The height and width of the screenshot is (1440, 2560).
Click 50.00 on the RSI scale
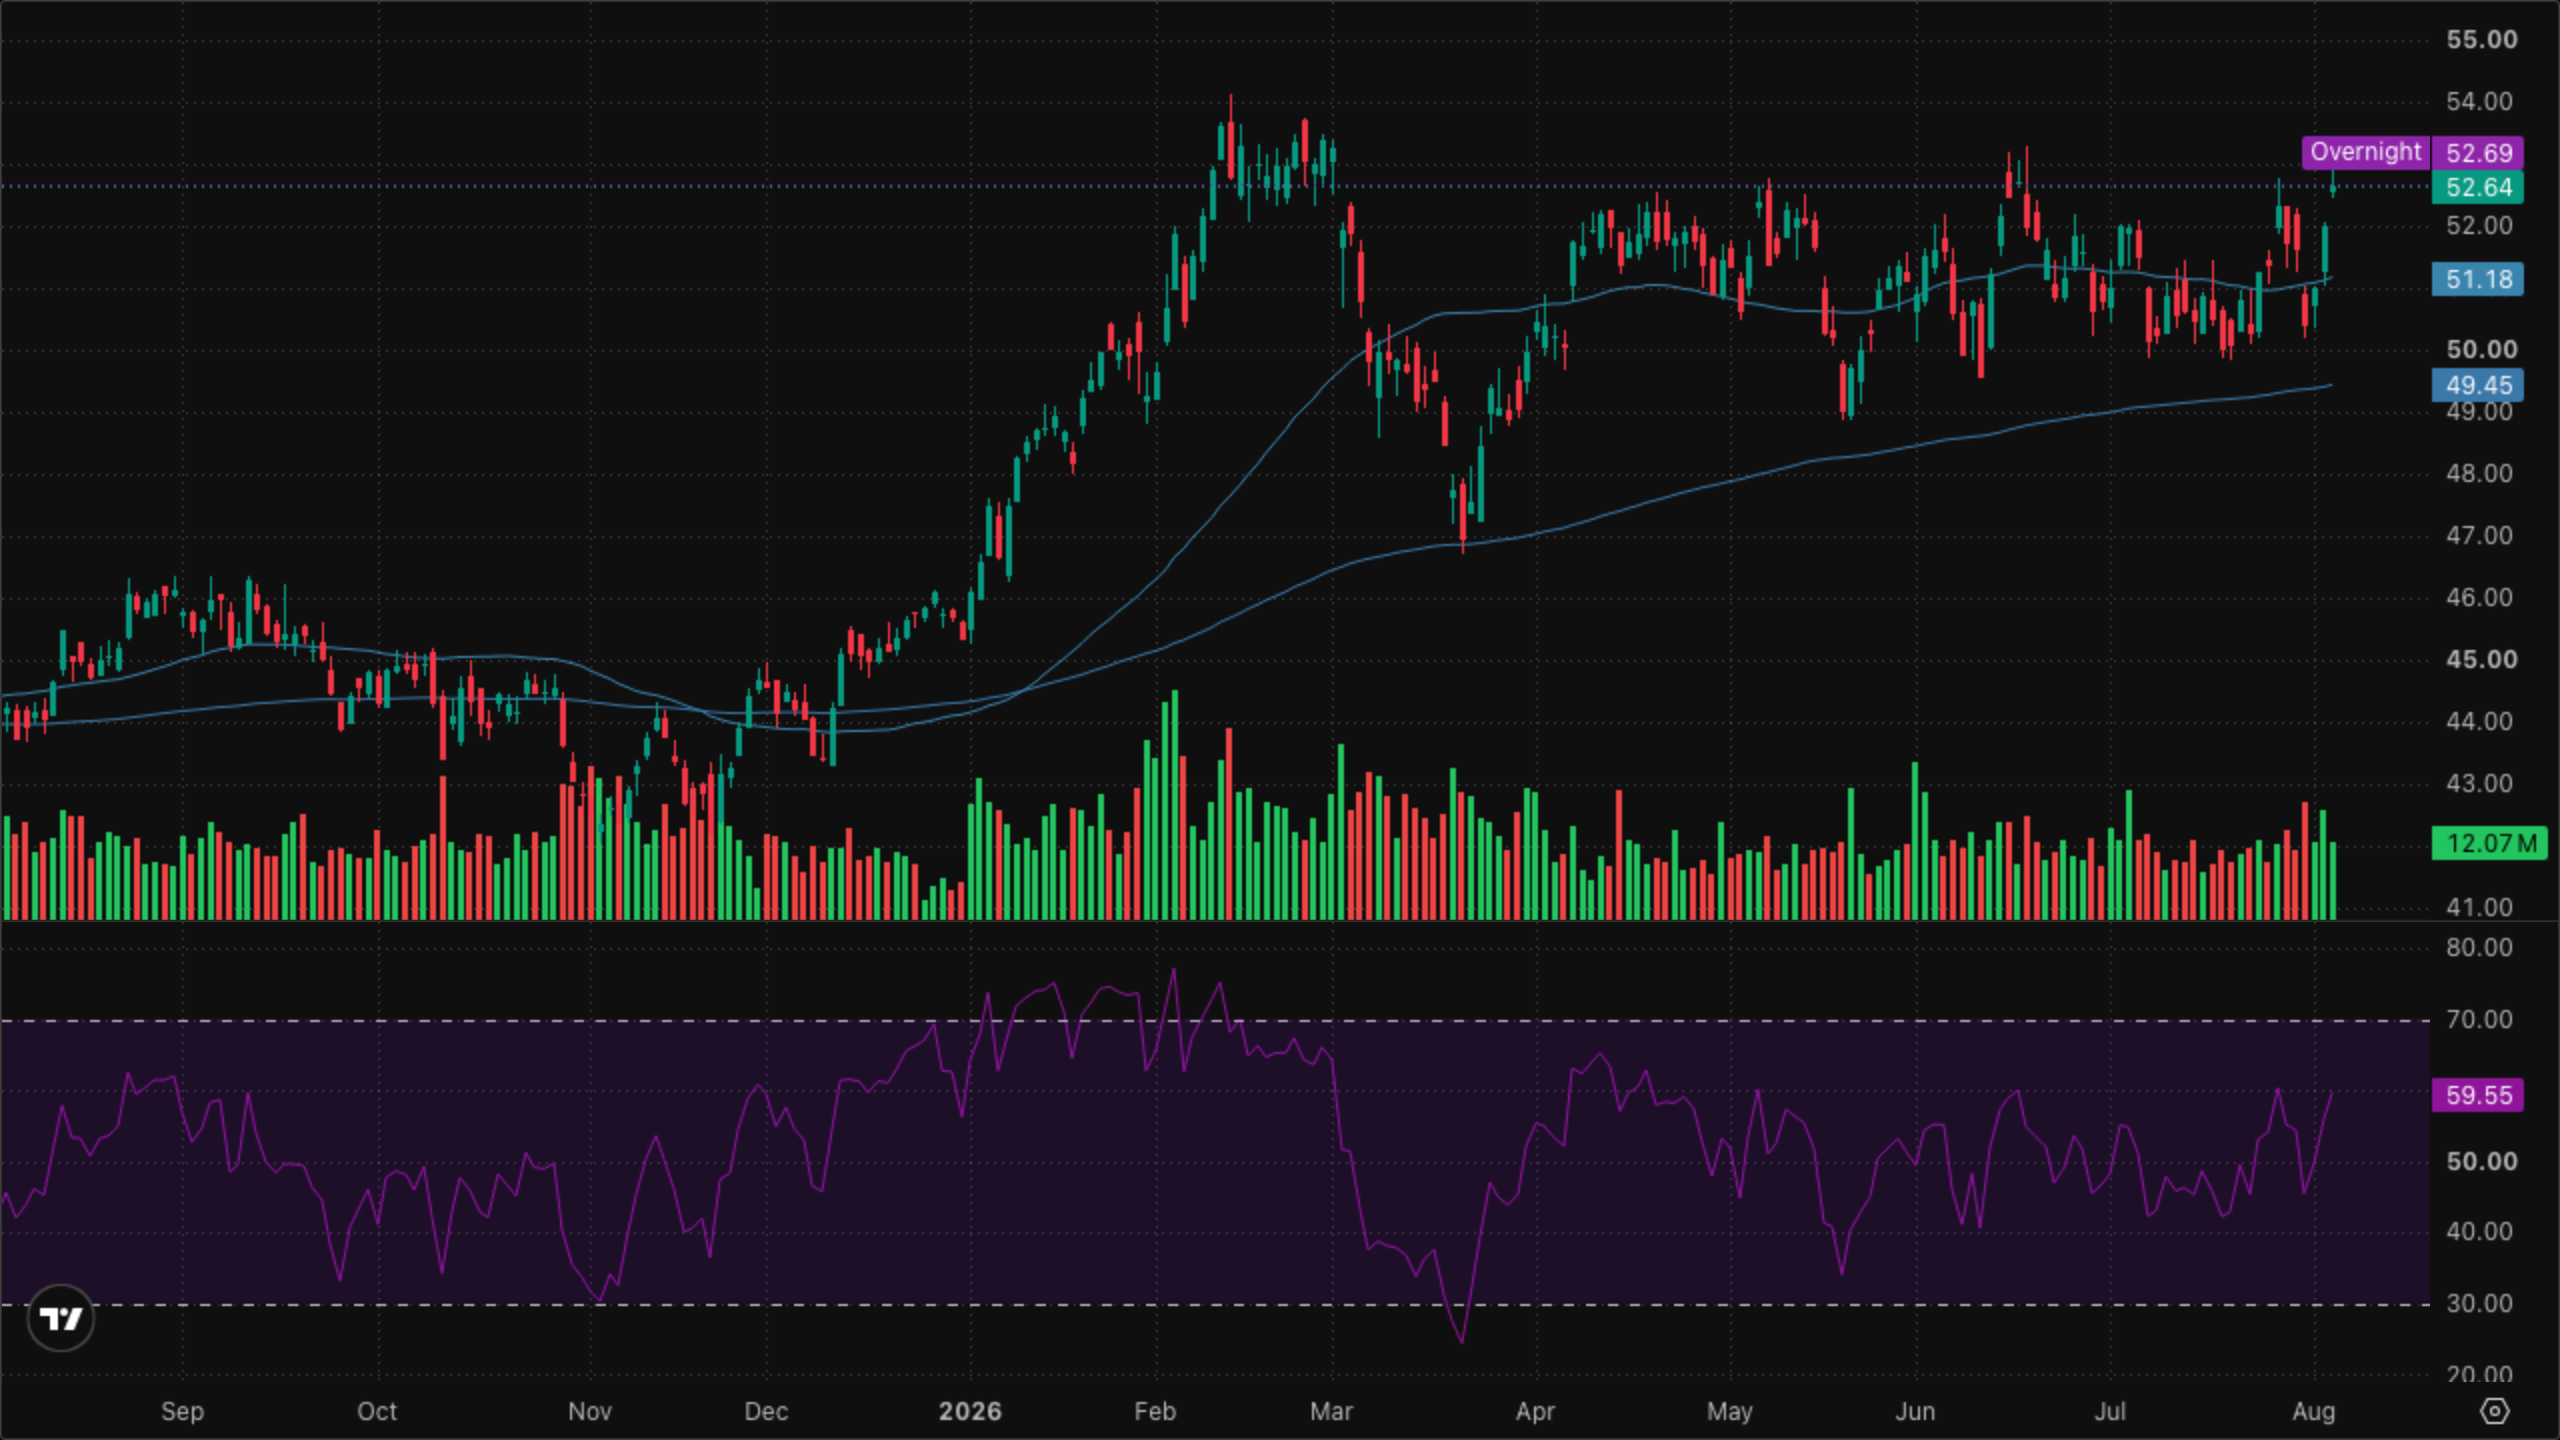2481,1162
